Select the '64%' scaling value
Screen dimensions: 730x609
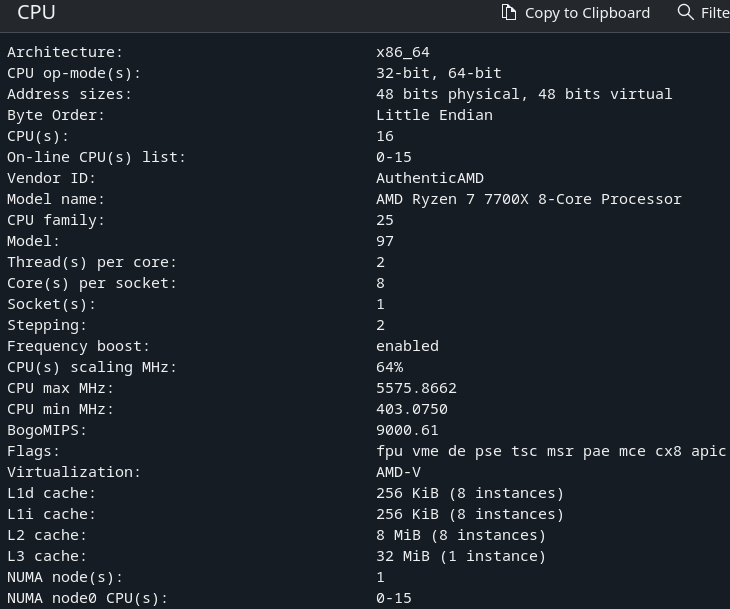point(390,367)
